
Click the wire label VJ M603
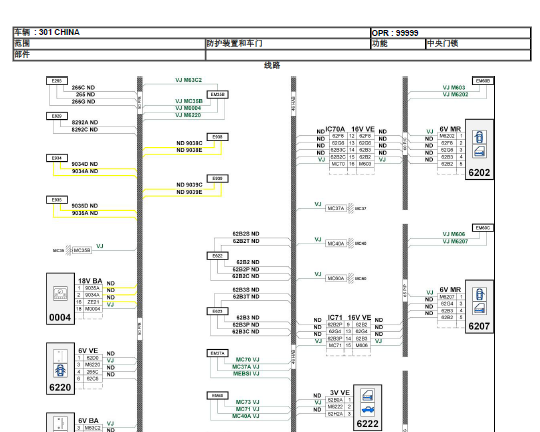coord(454,88)
